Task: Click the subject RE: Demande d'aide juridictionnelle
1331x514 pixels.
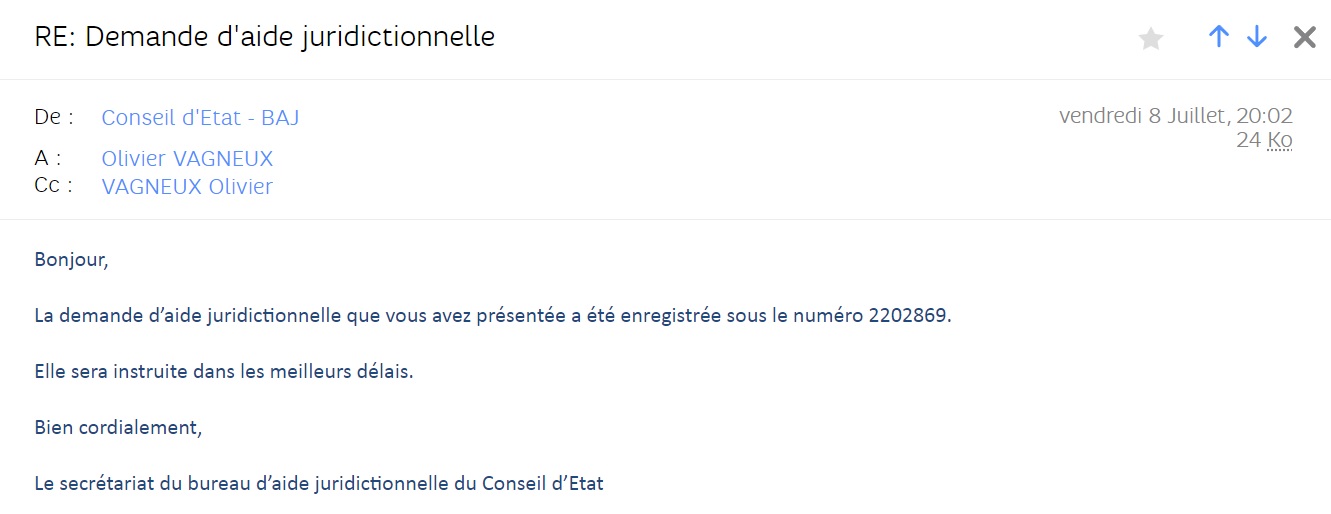Action: [x=265, y=37]
